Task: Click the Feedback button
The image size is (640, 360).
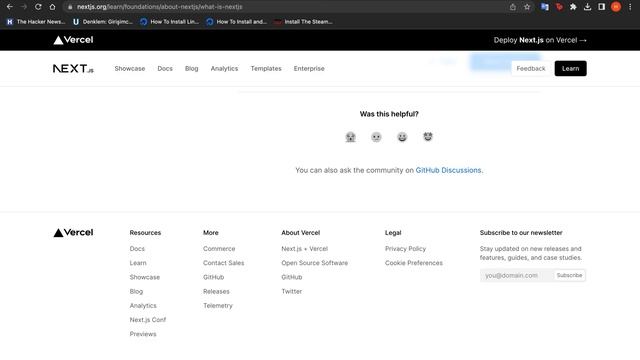Action: (531, 69)
